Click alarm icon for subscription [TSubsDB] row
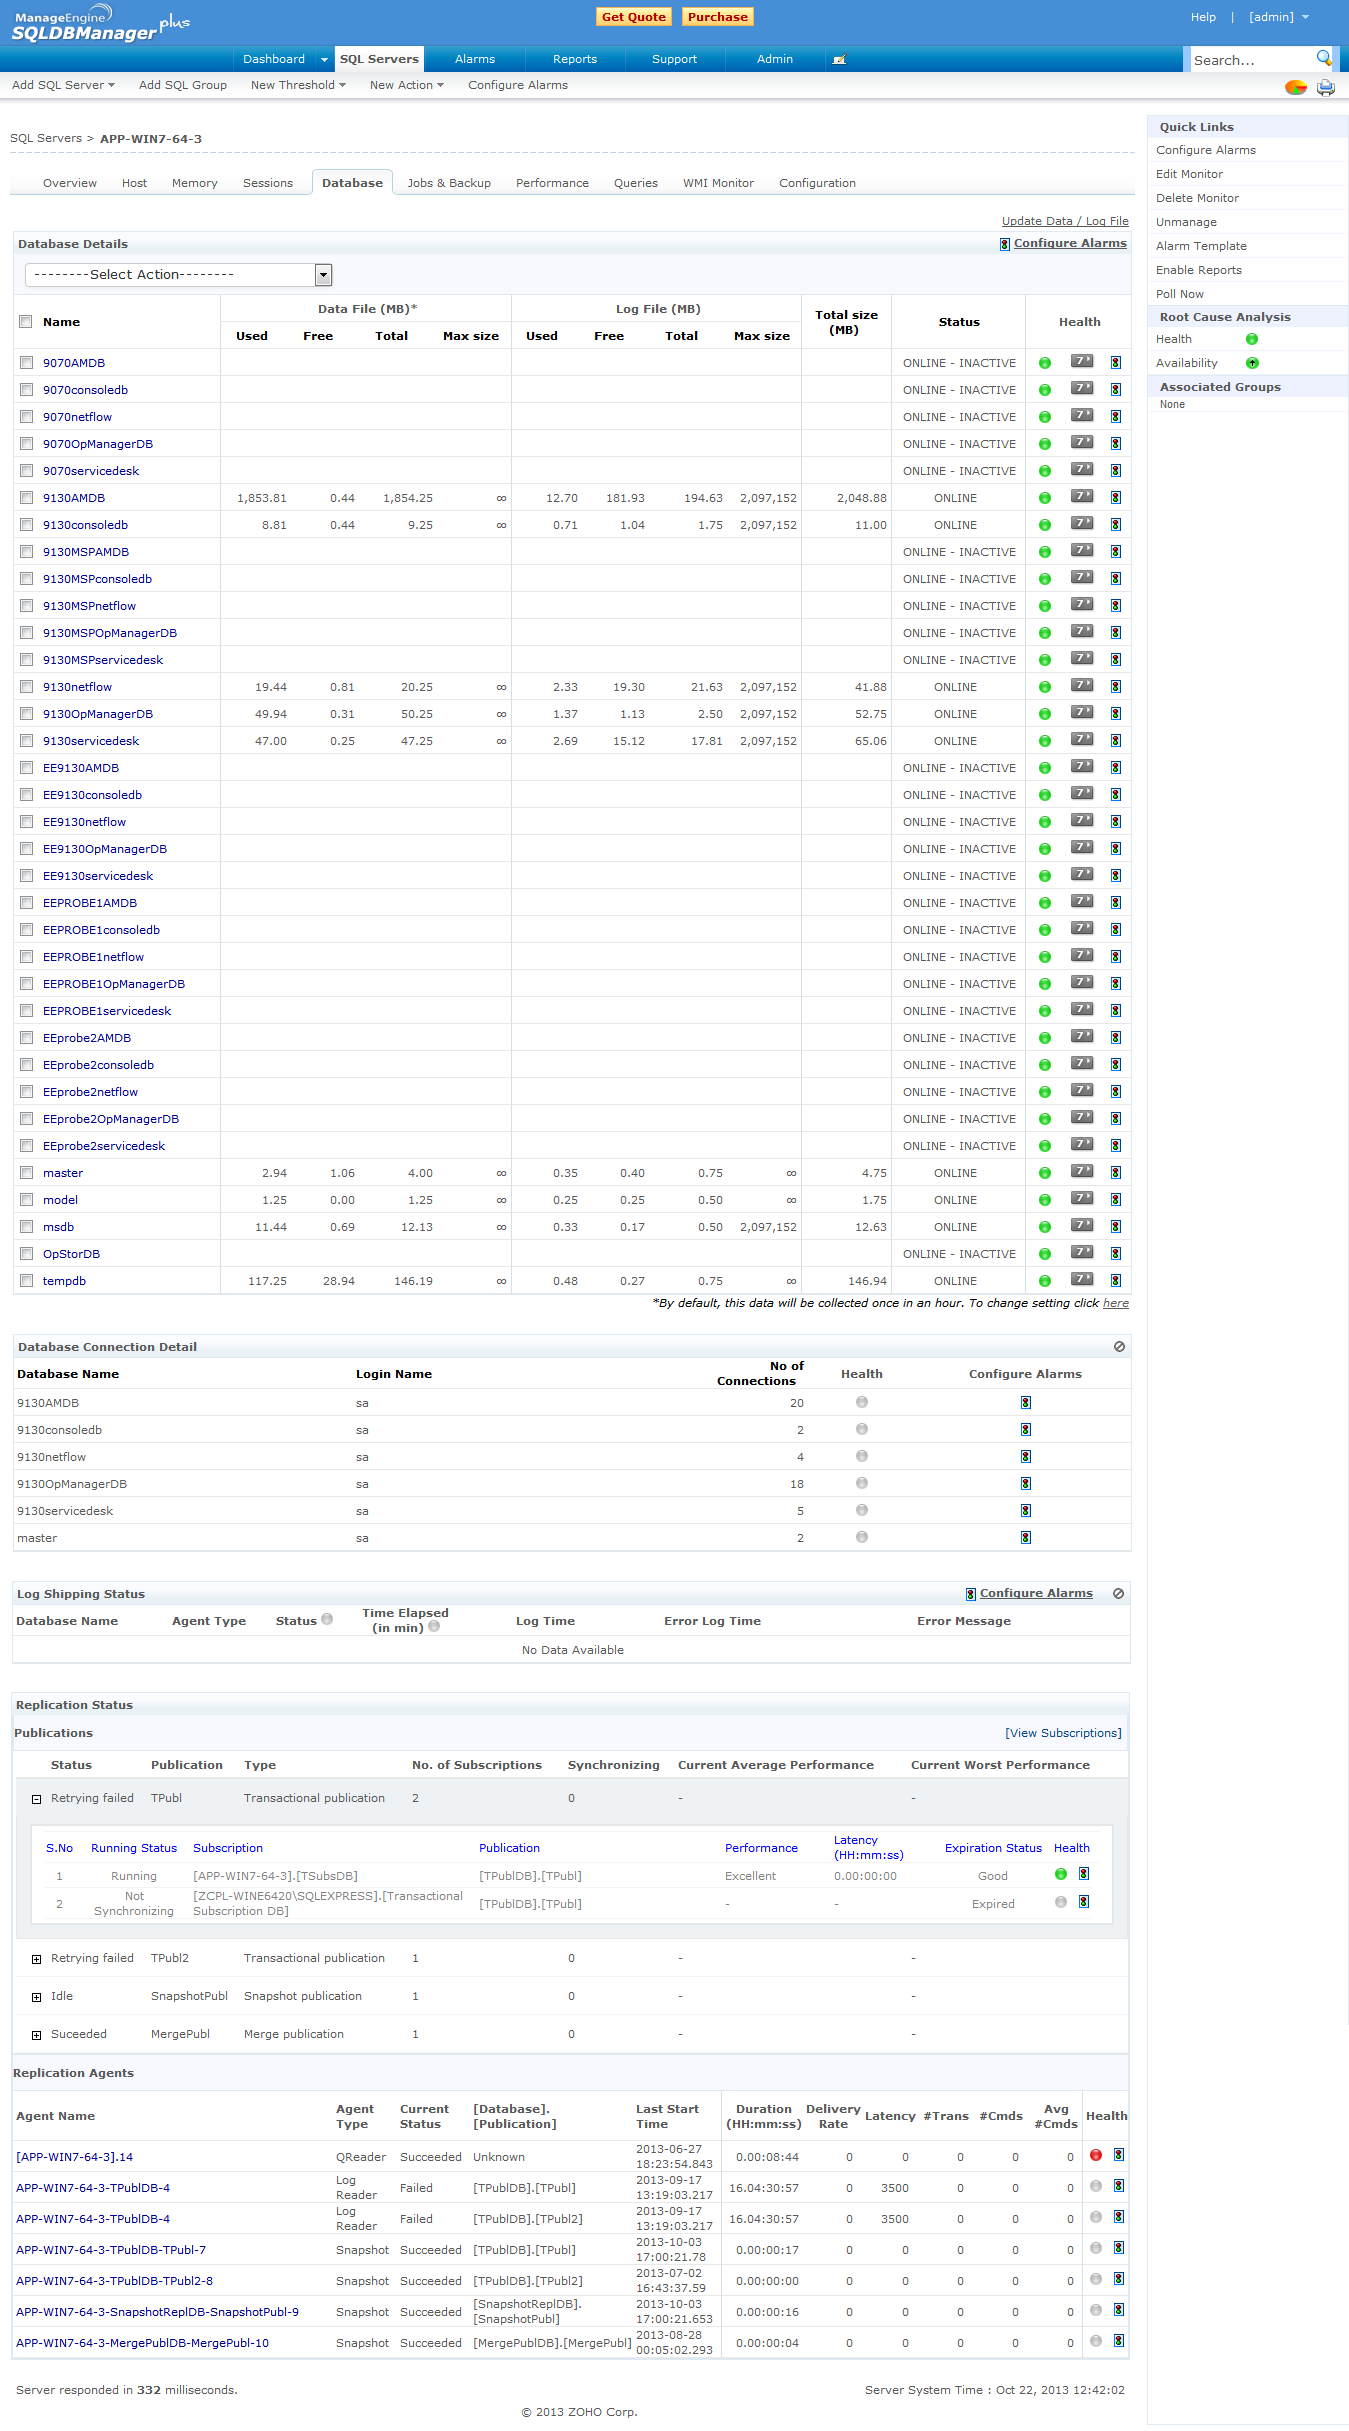The height and width of the screenshot is (2431, 1349). pos(1084,1875)
